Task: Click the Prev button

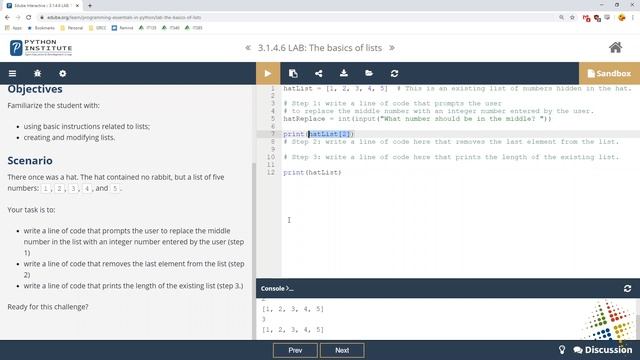Action: click(295, 350)
